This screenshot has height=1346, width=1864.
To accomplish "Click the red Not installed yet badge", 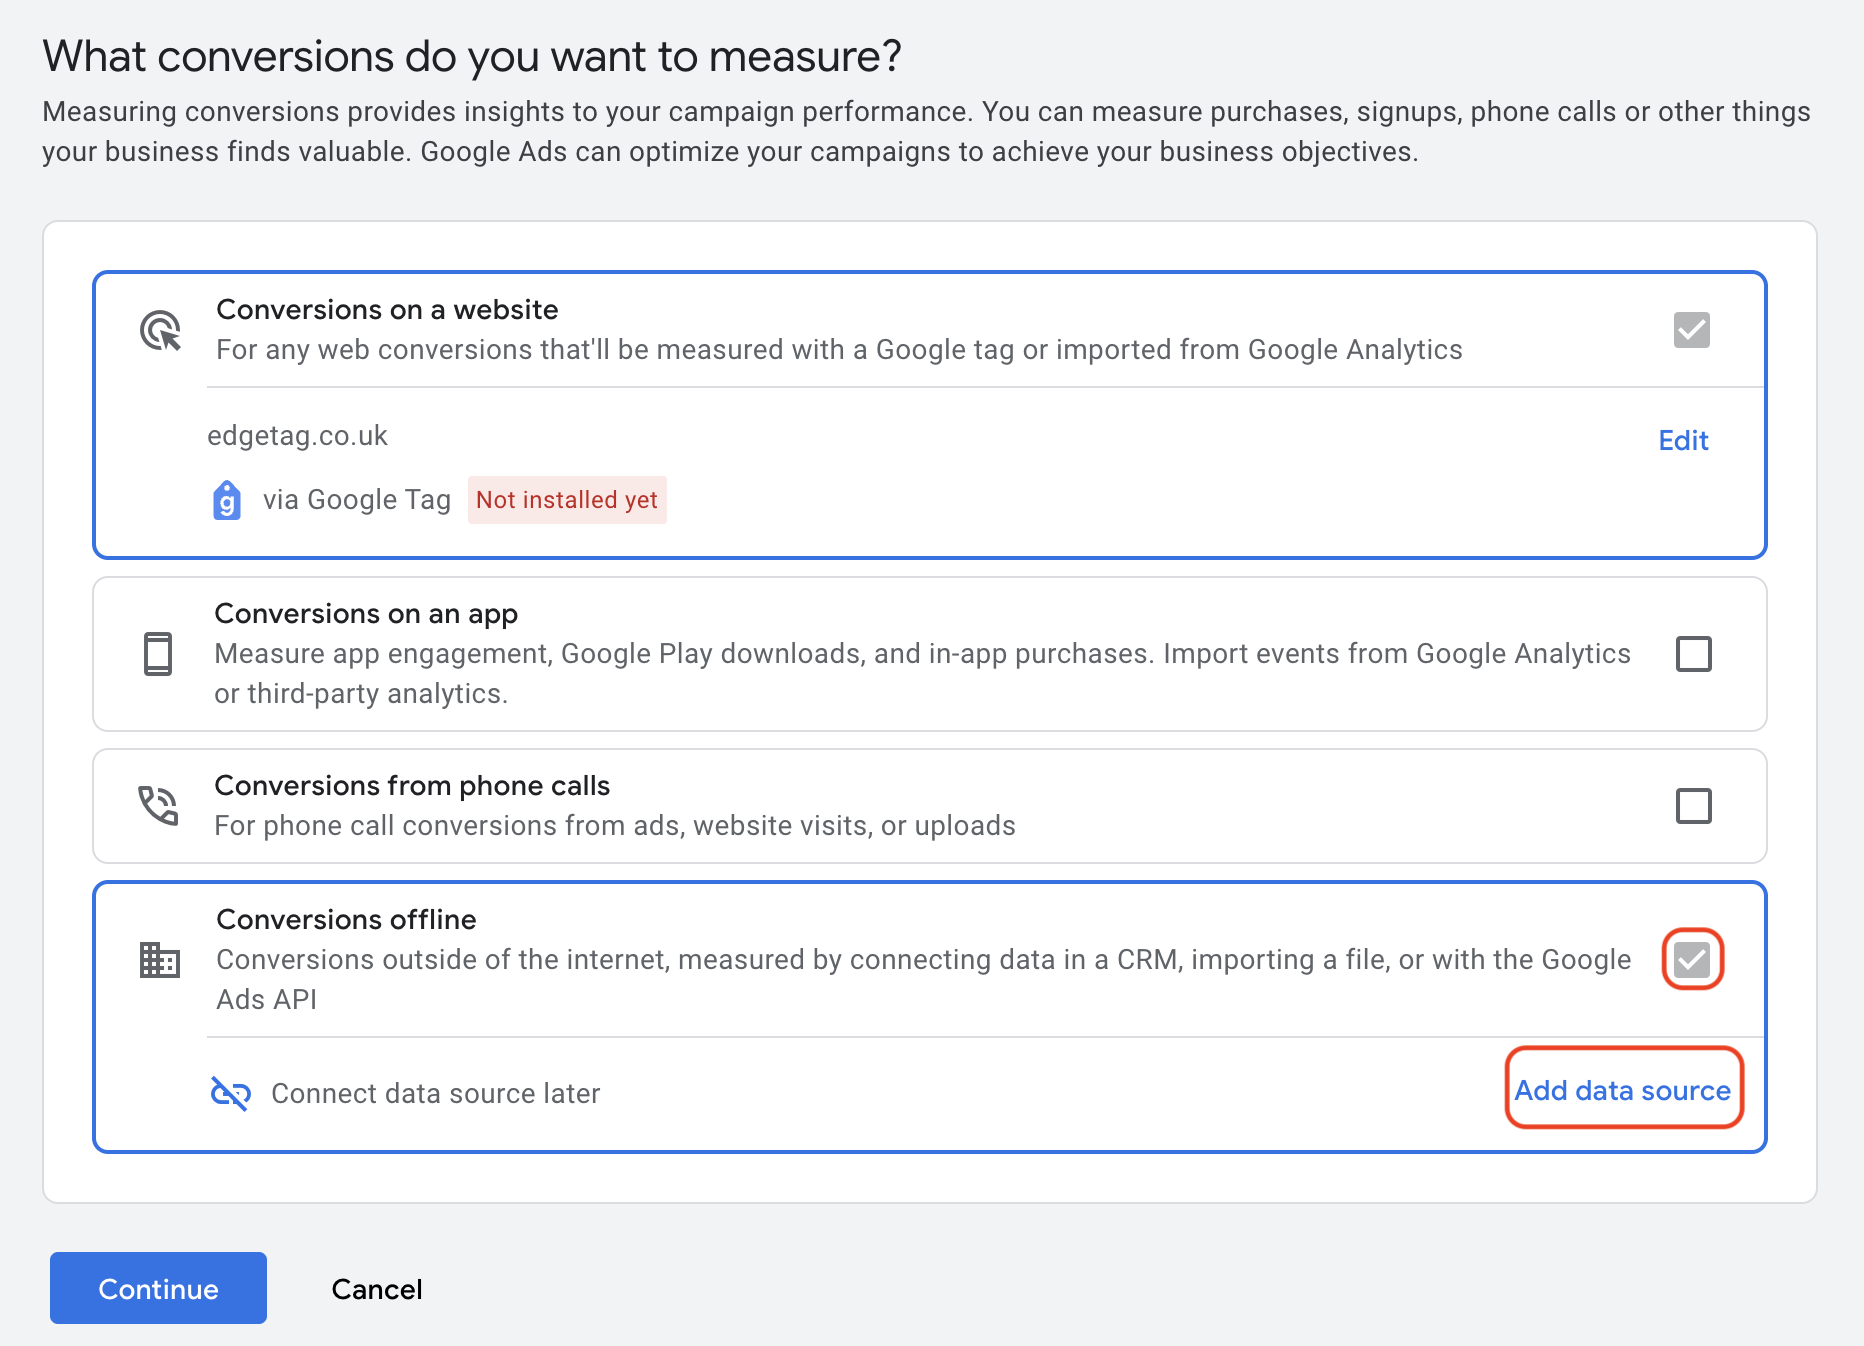I will click(x=566, y=500).
